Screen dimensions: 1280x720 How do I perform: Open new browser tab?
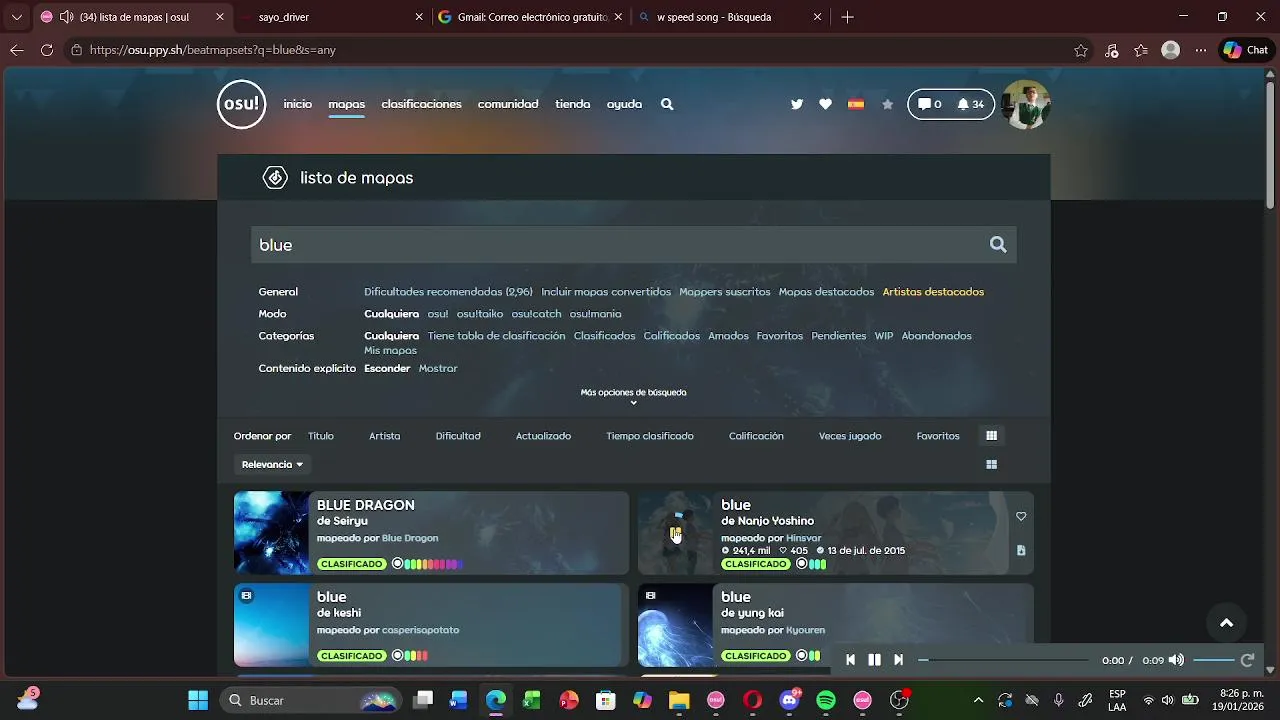point(847,17)
